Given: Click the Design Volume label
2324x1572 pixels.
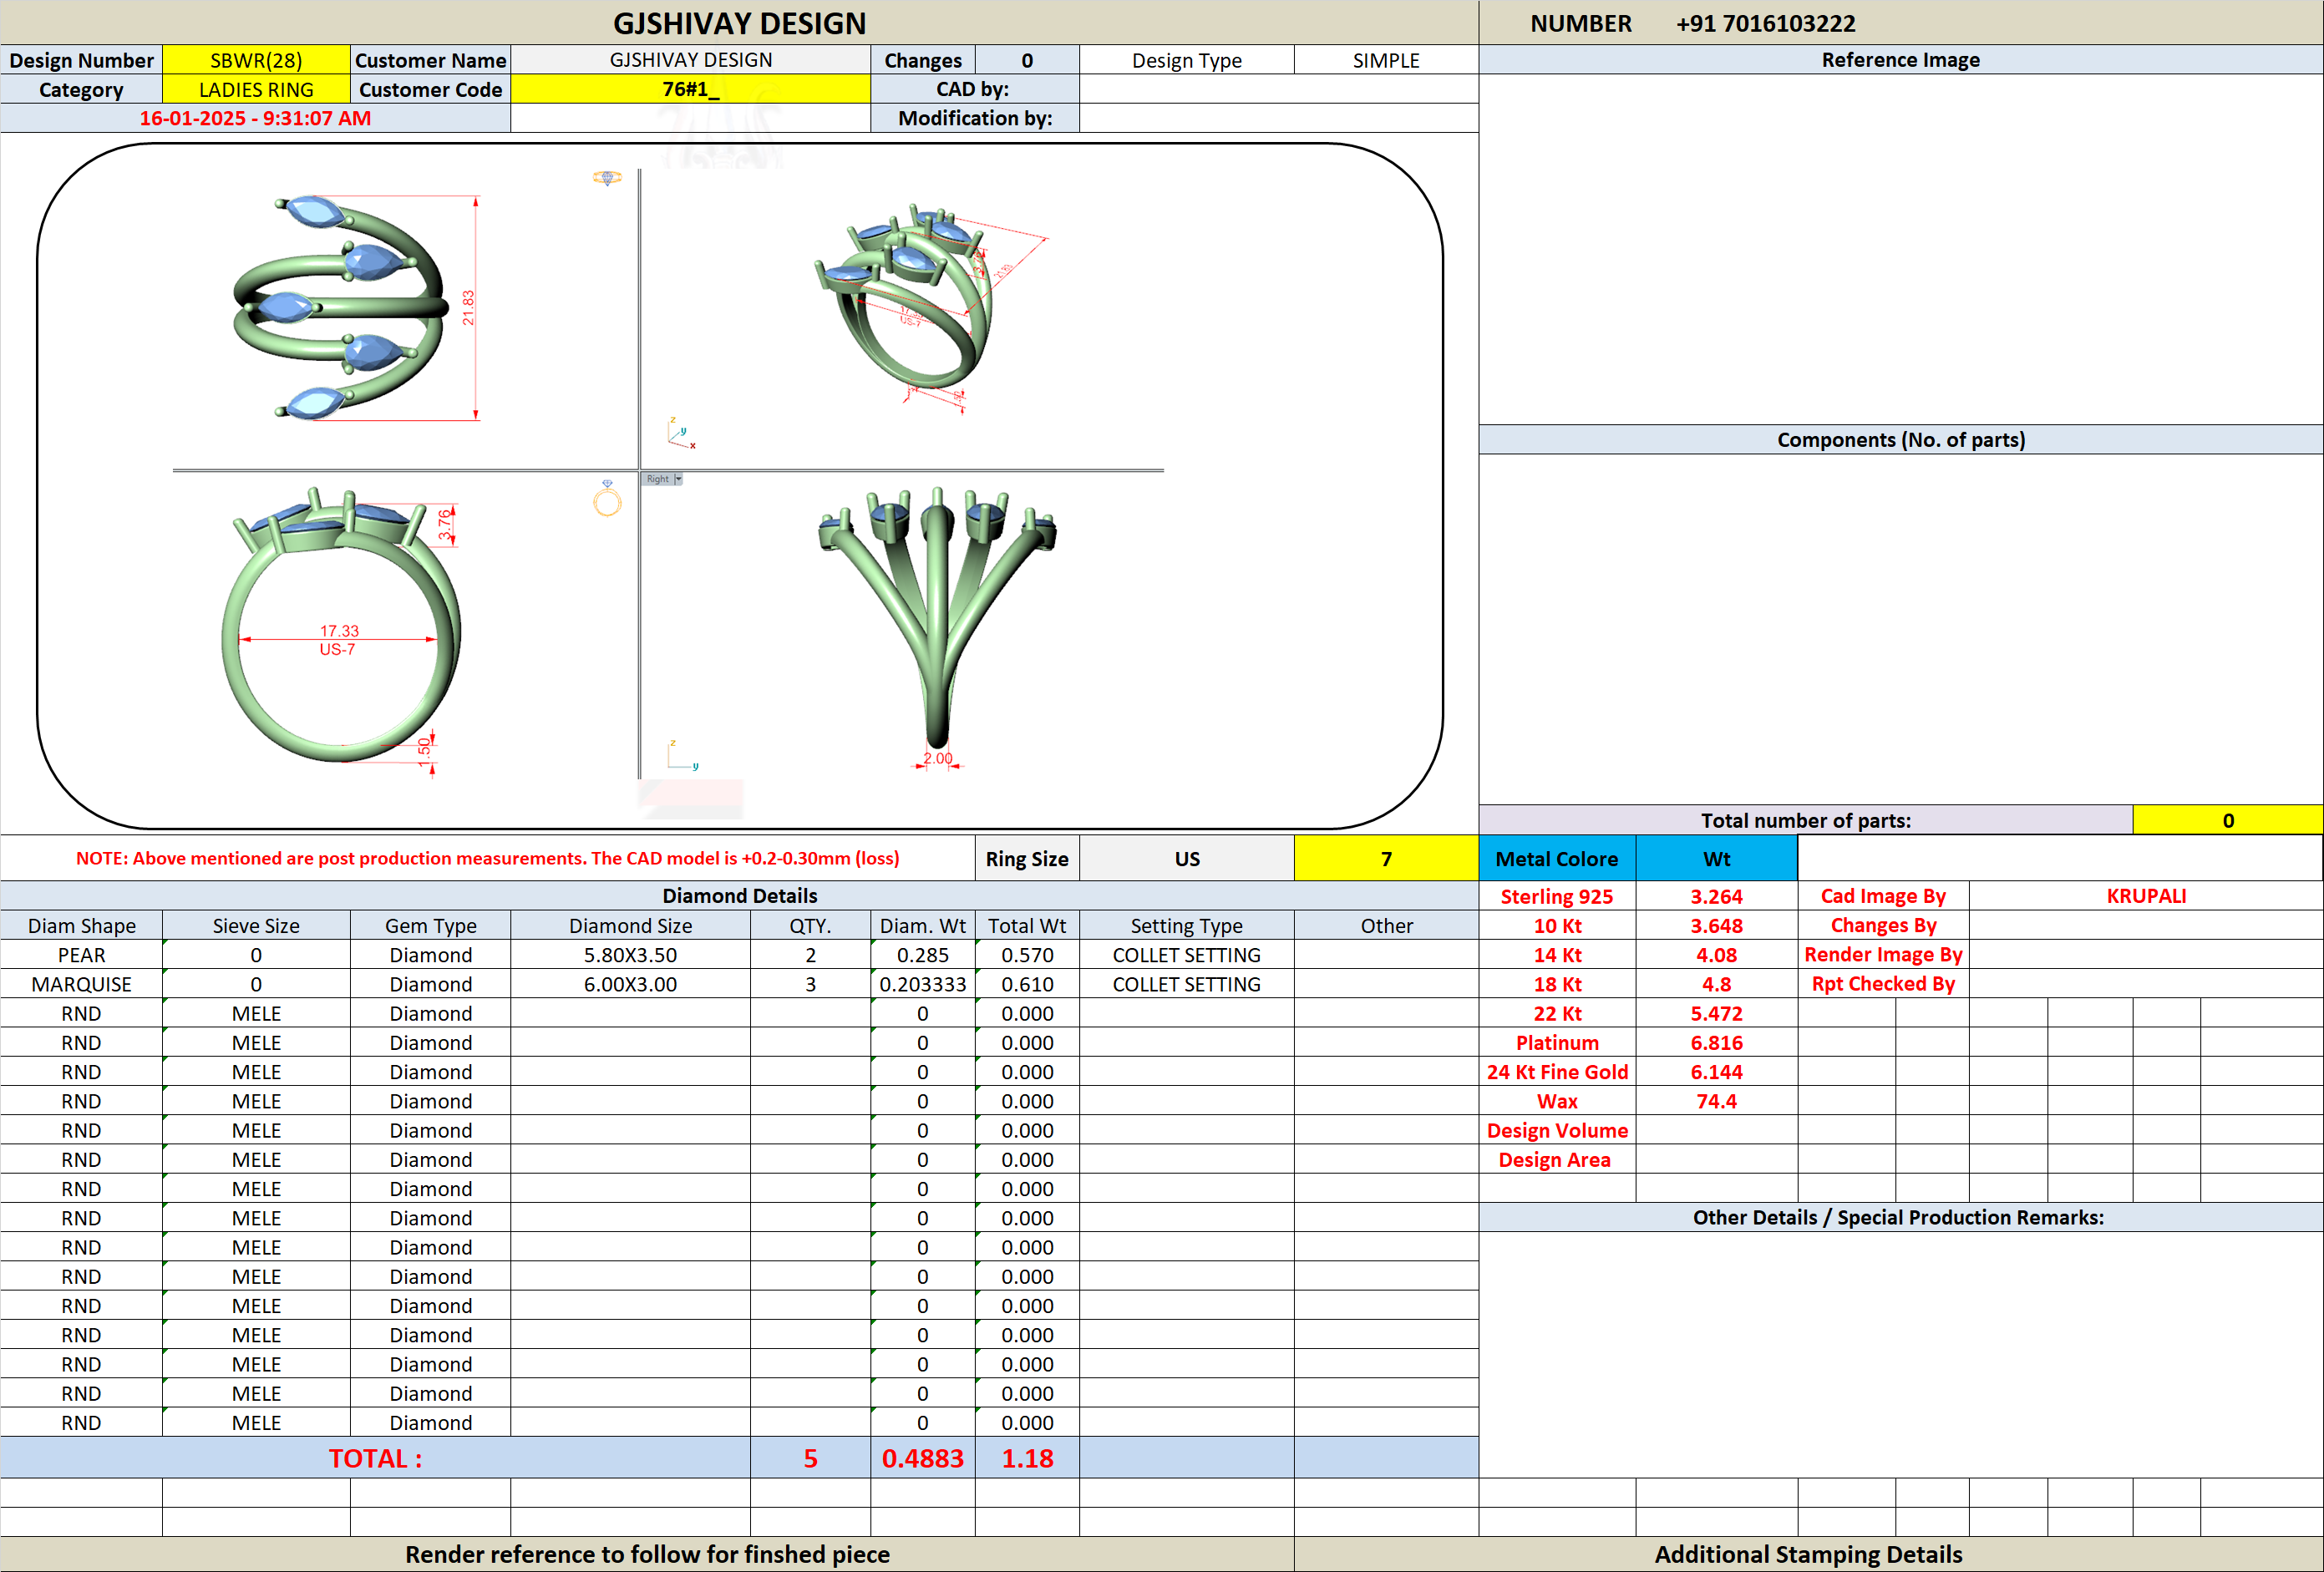Looking at the screenshot, I should 1557,1130.
